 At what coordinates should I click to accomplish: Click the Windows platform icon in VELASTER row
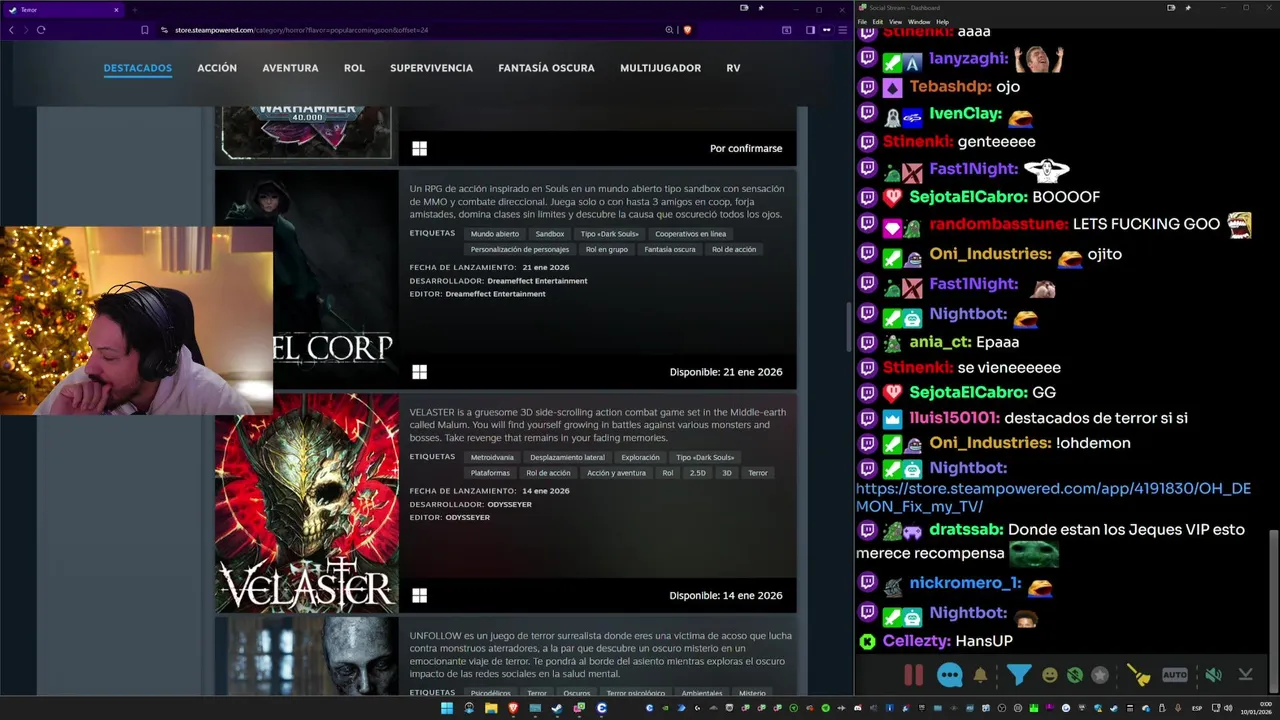pos(419,596)
